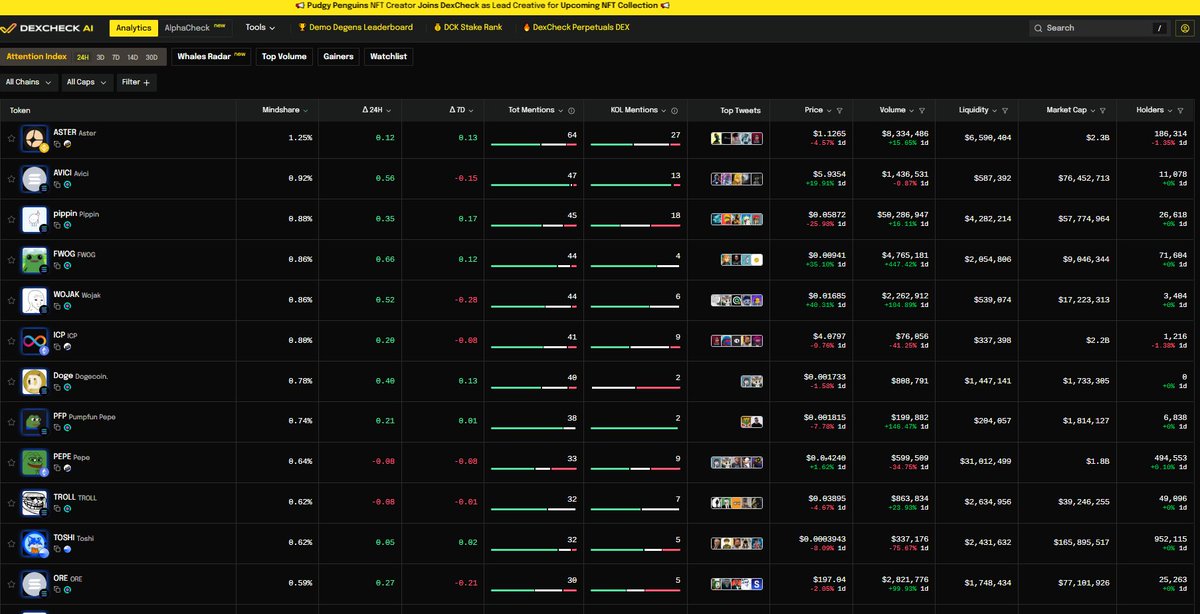Open the Gainers tab

(338, 57)
